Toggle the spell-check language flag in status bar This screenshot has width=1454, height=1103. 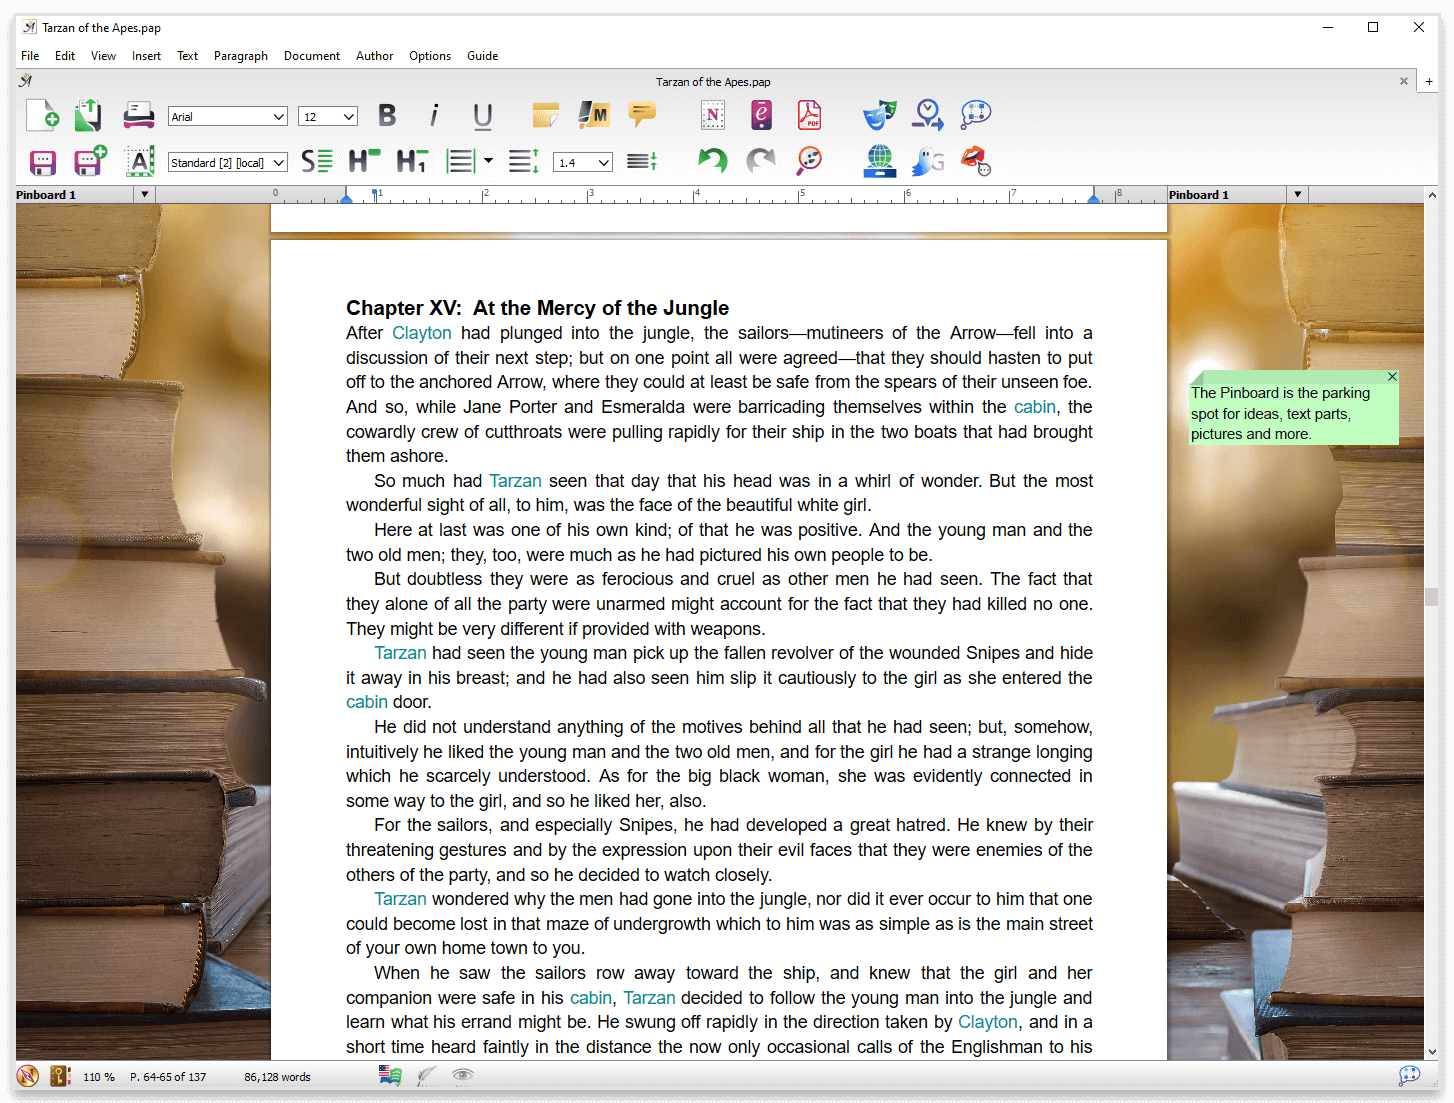(390, 1076)
